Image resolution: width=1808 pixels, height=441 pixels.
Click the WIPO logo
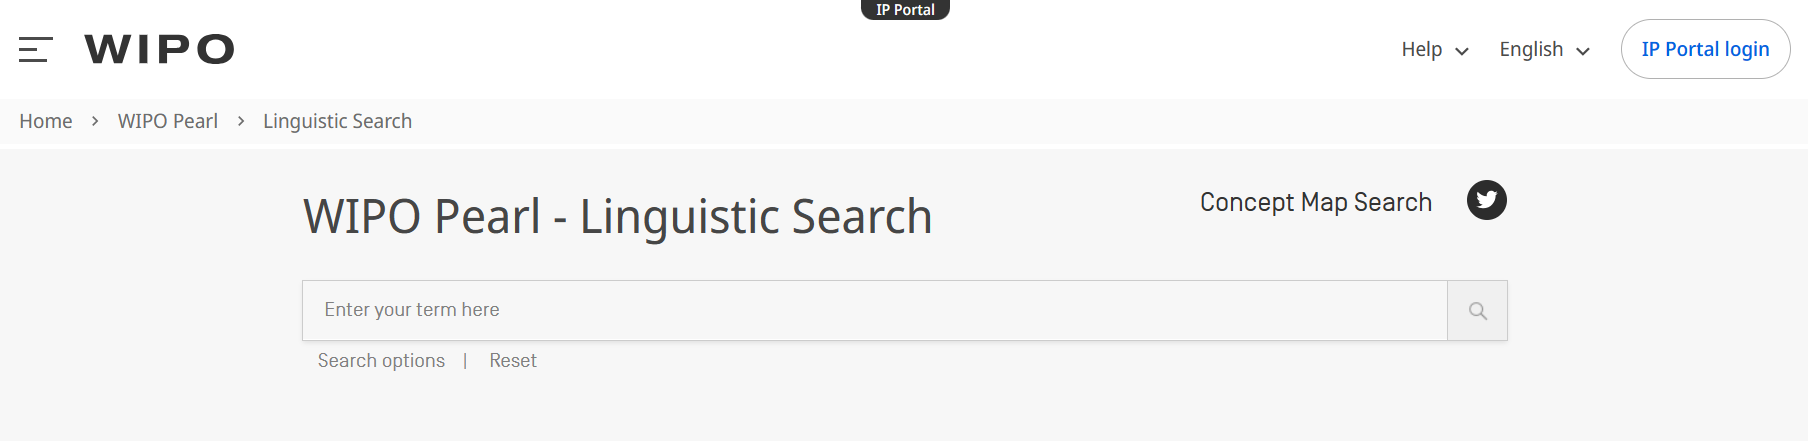(159, 49)
